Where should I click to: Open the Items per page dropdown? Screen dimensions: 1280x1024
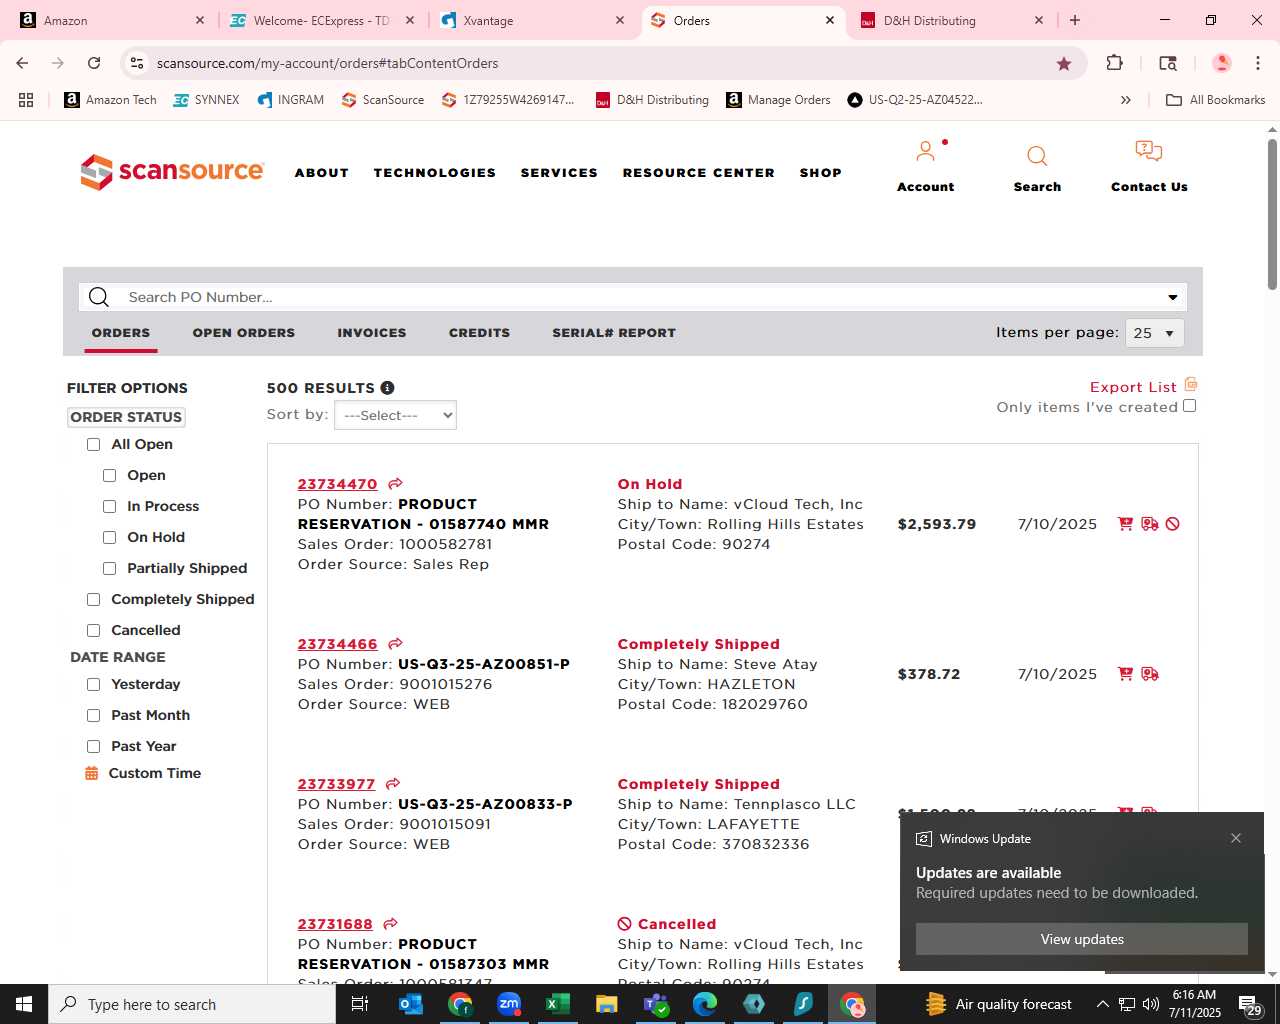point(1155,333)
